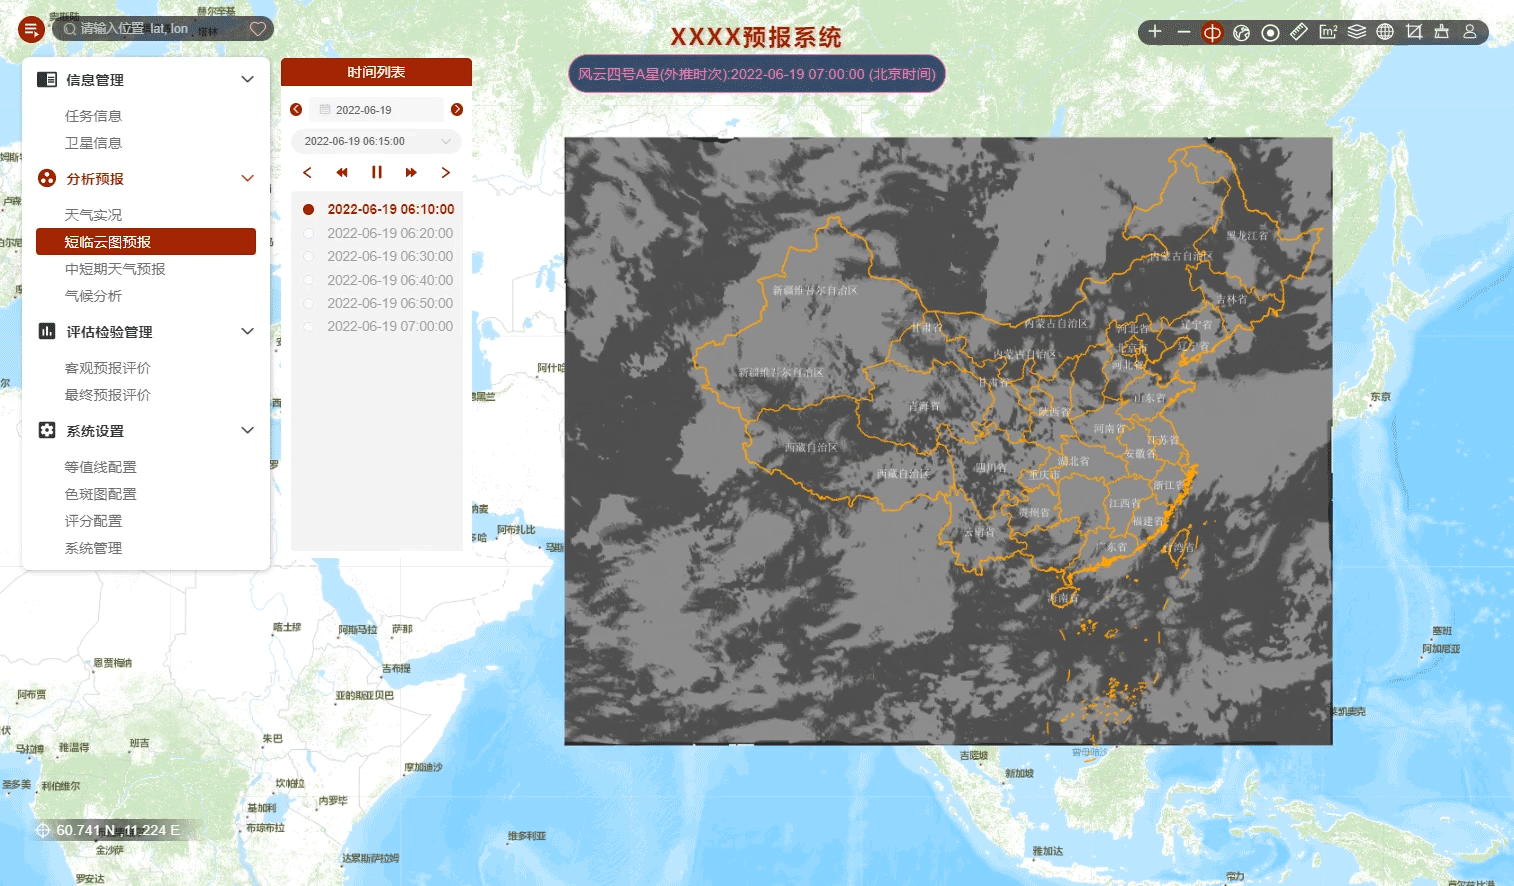Select the 2022-06-19 06:40:00 time radio

click(309, 280)
